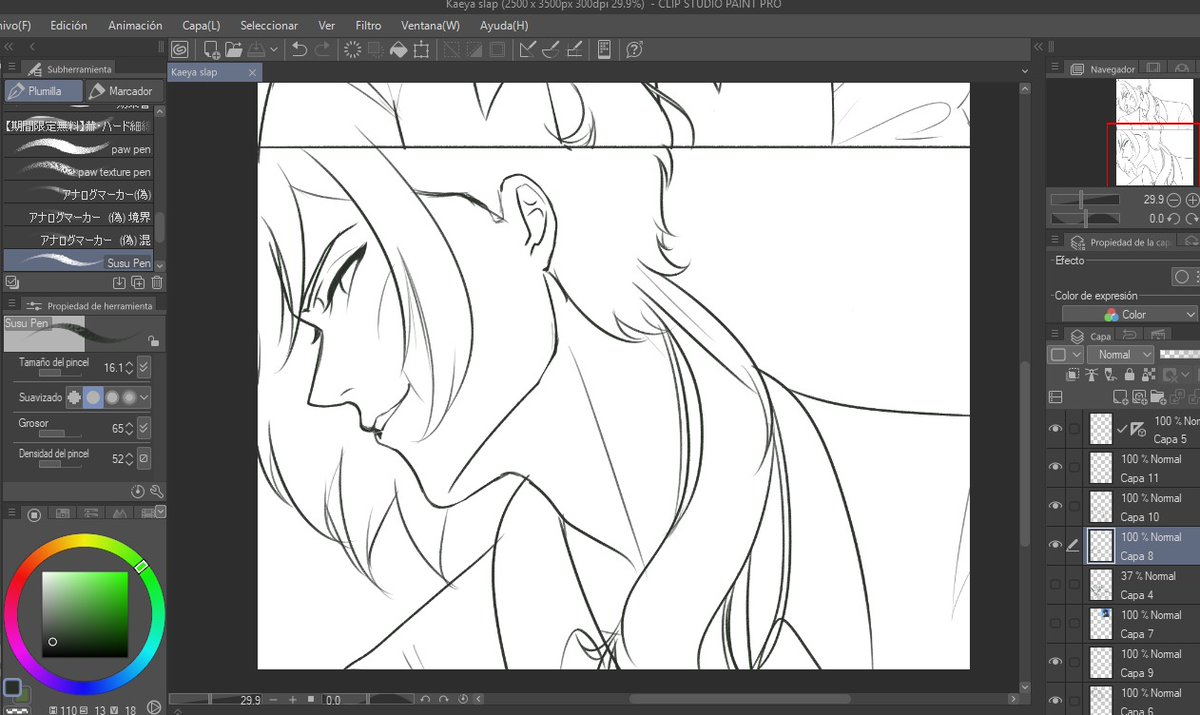The image size is (1200, 715).
Task: Select second Suavizado anti-aliasing option
Action: [x=93, y=397]
